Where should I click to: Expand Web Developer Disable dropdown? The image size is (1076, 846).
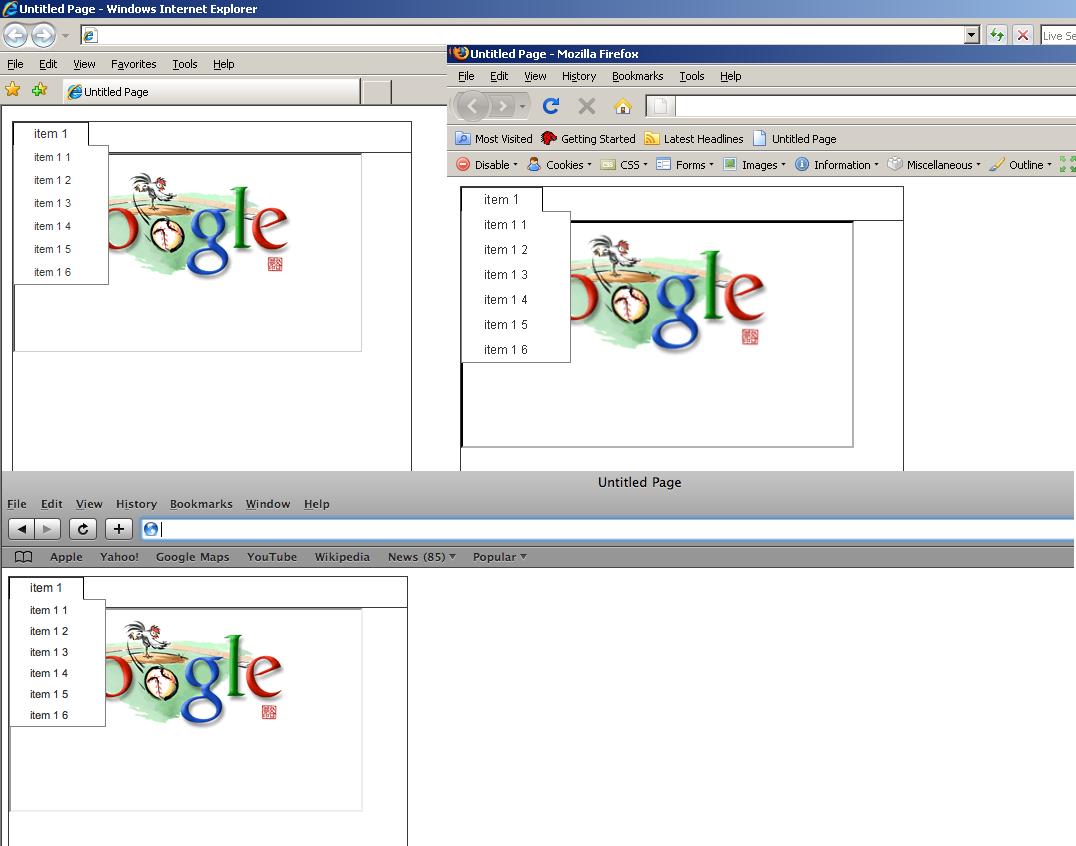coord(487,165)
